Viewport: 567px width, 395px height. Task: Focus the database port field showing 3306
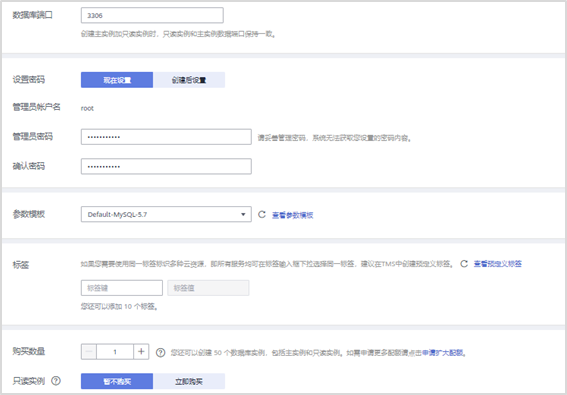pyautogui.click(x=152, y=15)
